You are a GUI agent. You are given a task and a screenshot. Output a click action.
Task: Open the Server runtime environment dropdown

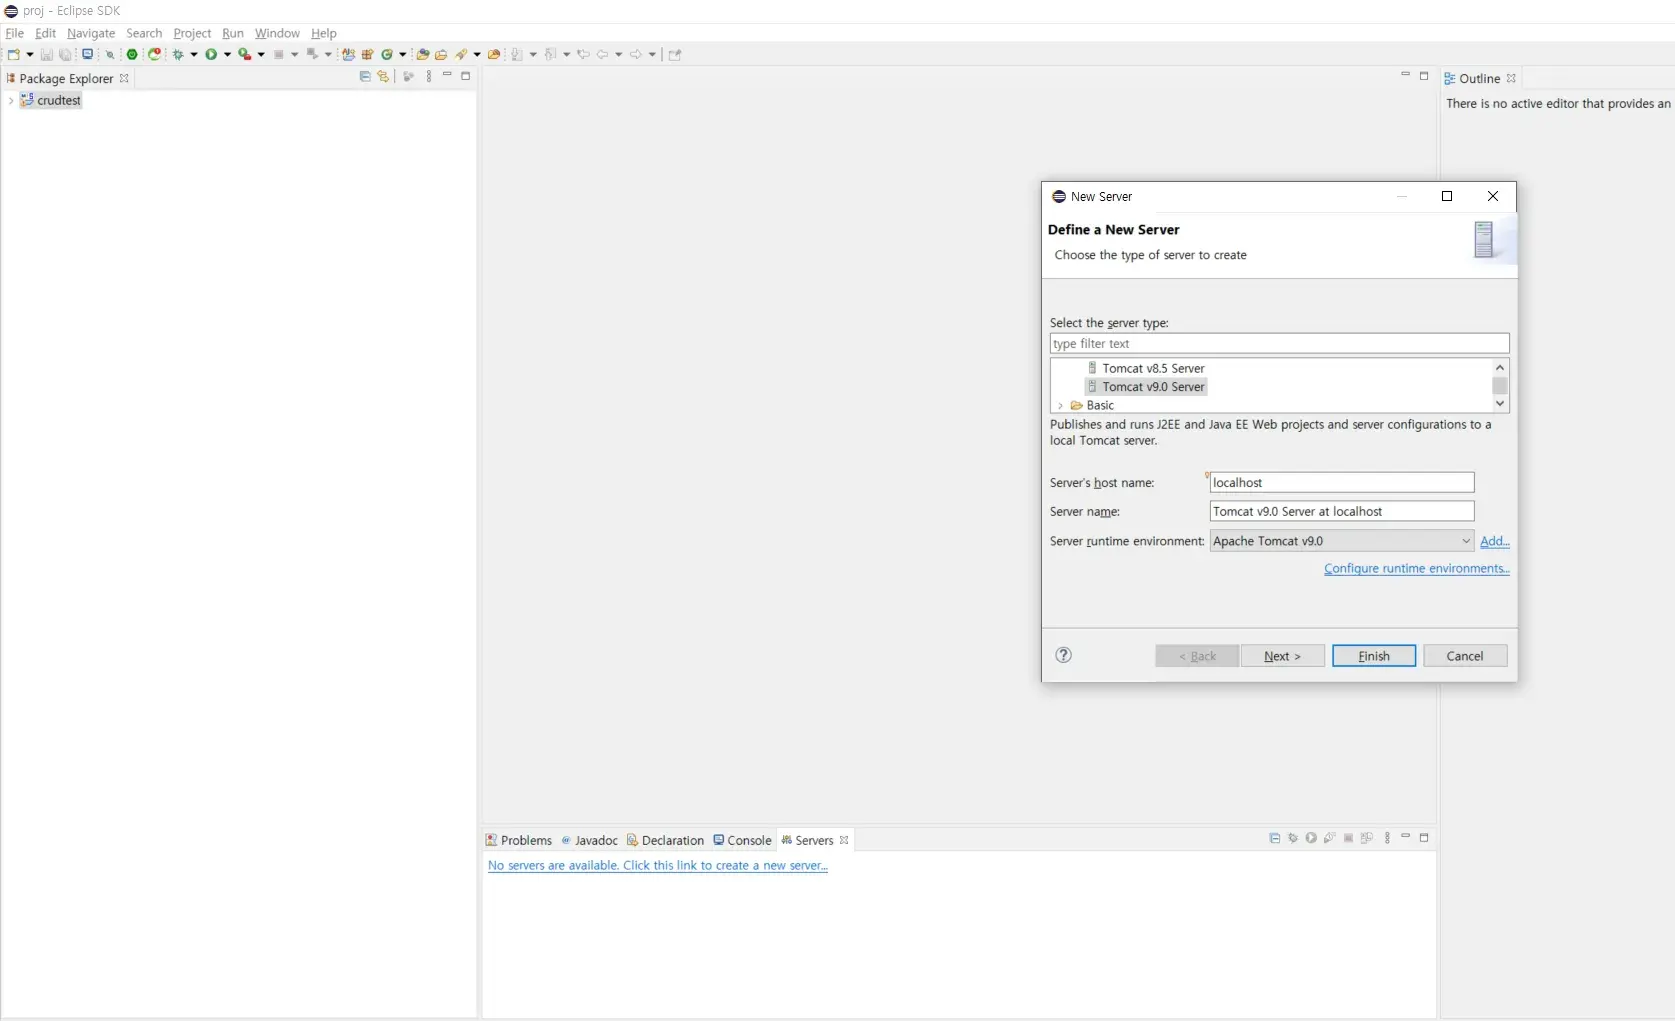tap(1465, 541)
